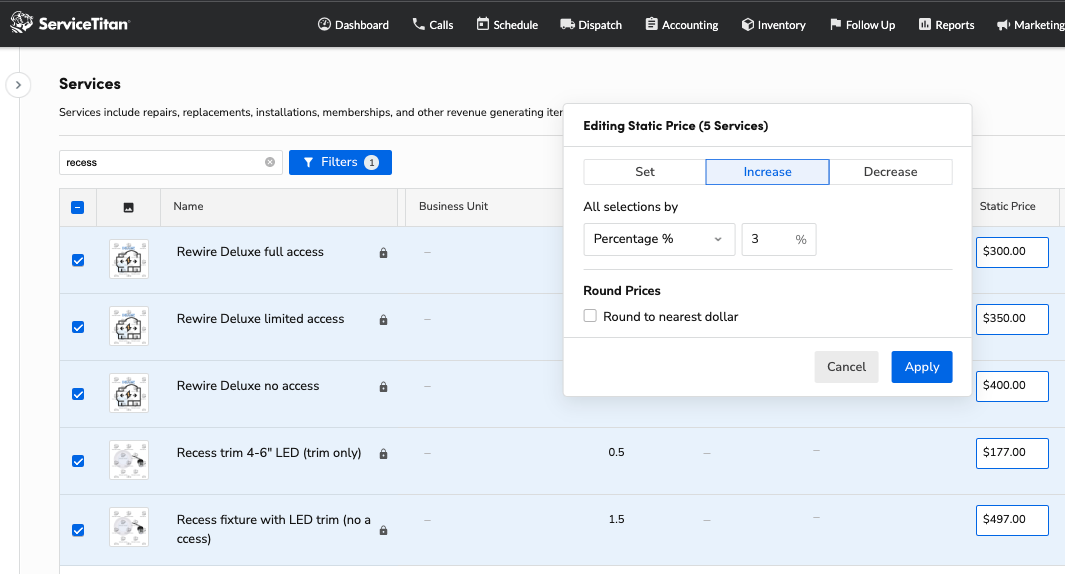
Task: Click the Reports chart icon
Action: pyautogui.click(x=925, y=24)
